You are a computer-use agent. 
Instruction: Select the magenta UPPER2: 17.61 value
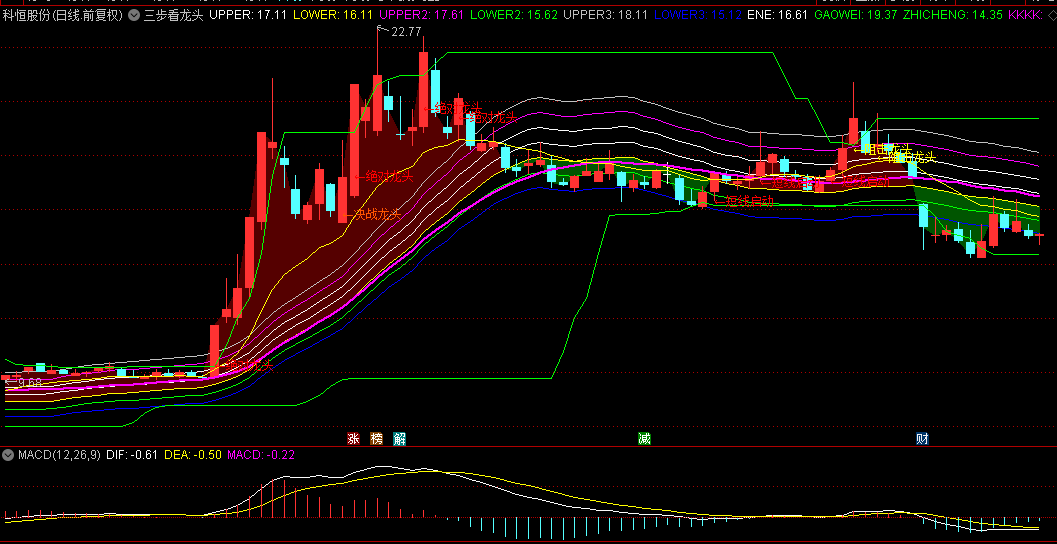(x=422, y=15)
